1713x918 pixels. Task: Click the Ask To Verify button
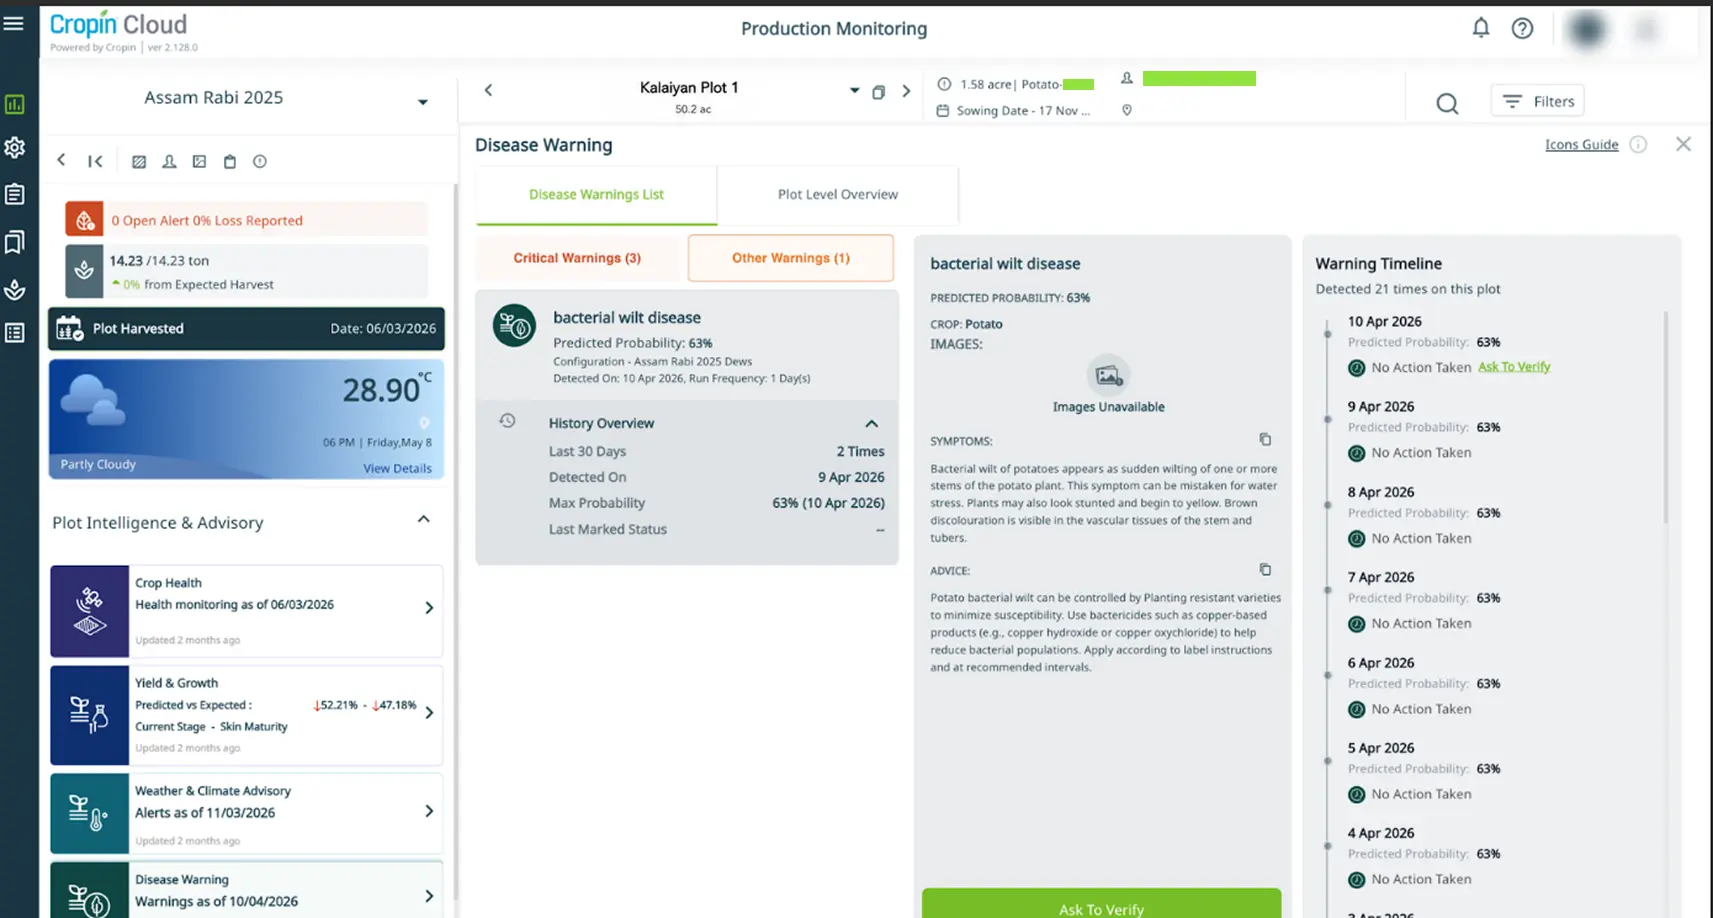[x=1101, y=904]
